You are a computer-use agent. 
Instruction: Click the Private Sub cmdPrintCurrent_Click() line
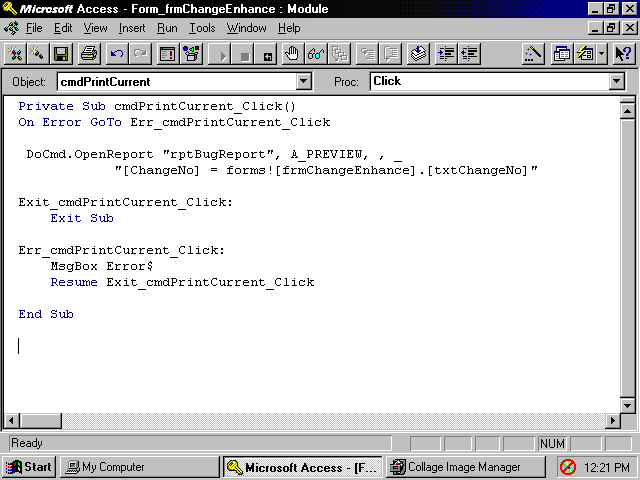point(157,106)
